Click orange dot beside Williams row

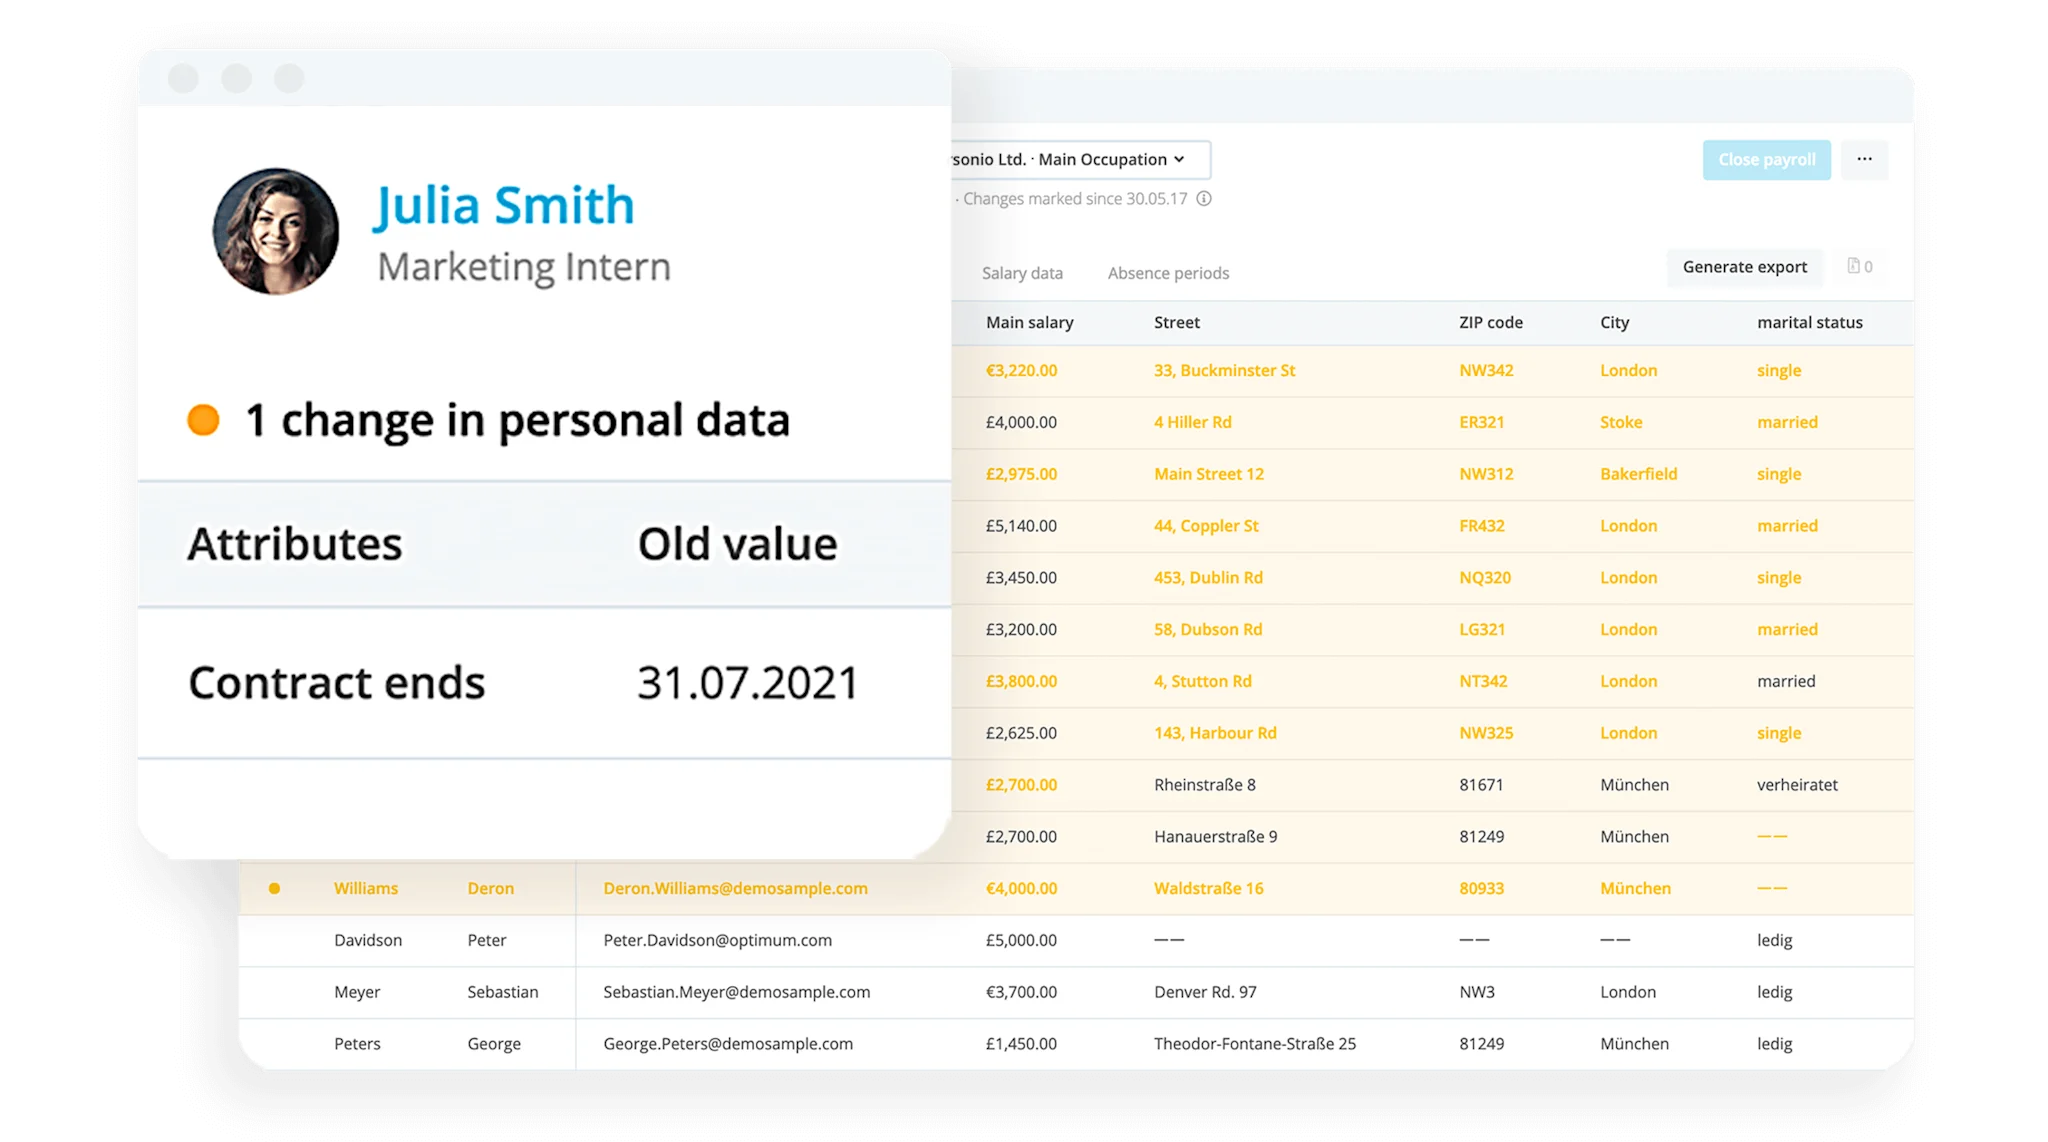click(x=275, y=888)
